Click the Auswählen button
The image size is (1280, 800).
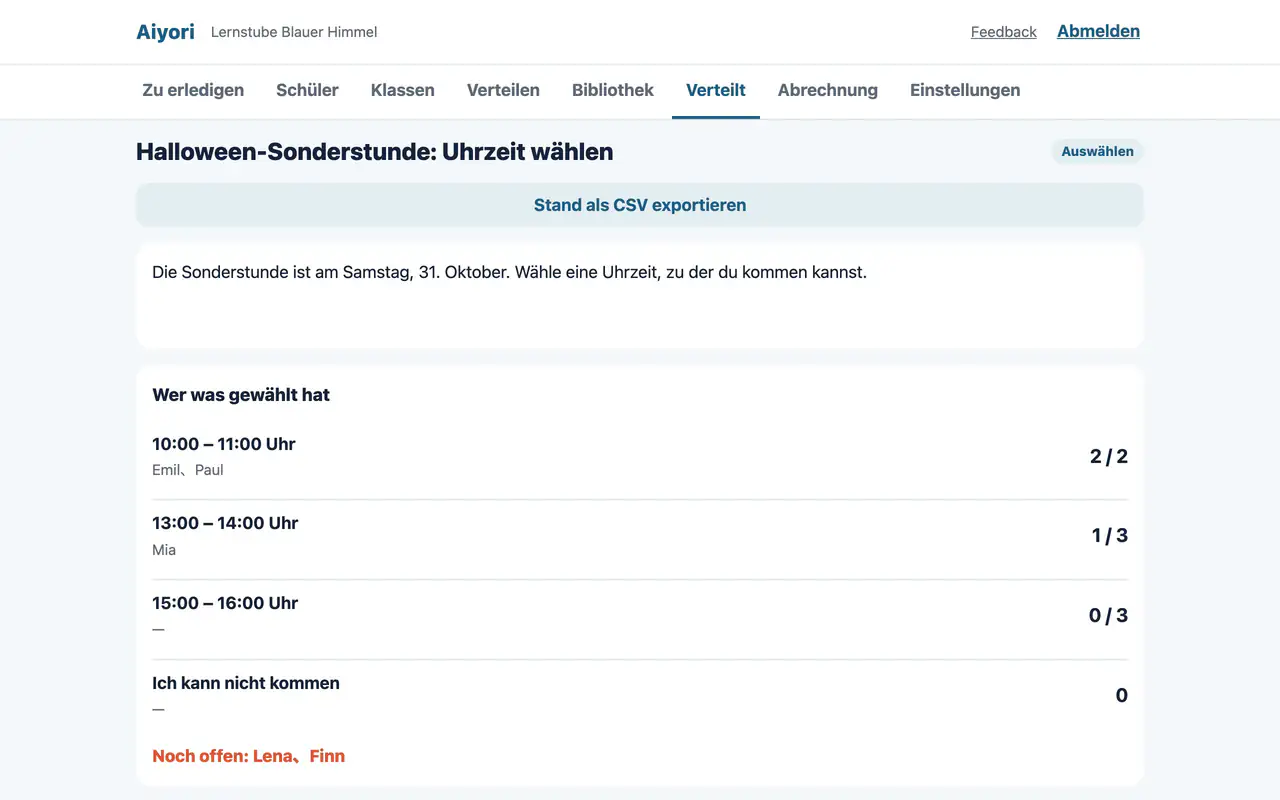pyautogui.click(x=1097, y=152)
